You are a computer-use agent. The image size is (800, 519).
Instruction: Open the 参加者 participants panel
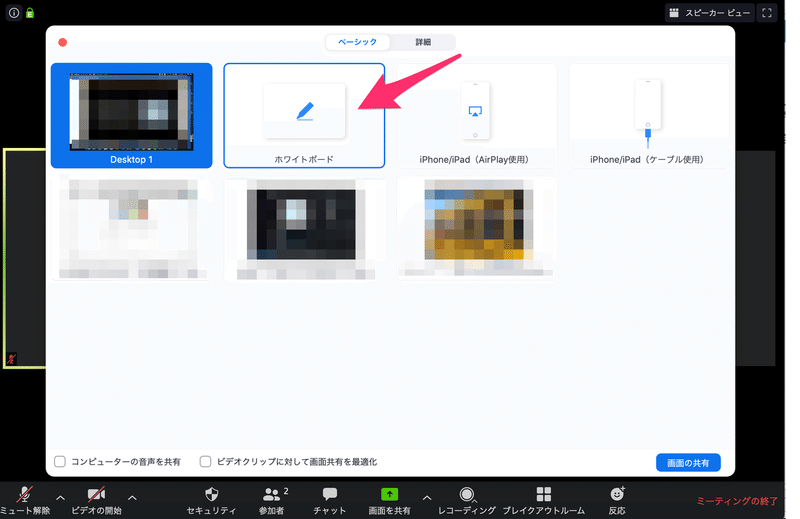pyautogui.click(x=272, y=500)
